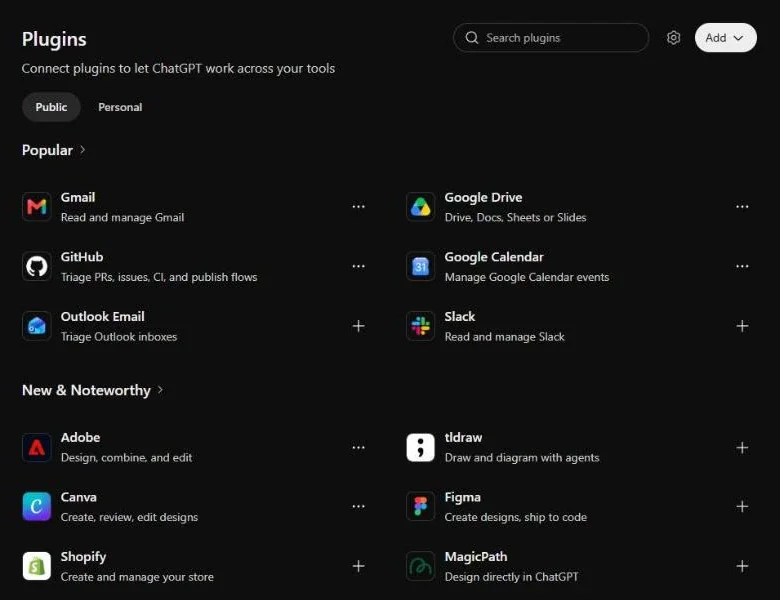Select the Gmail plugin title
Screen dimensions: 780x600
coord(78,197)
